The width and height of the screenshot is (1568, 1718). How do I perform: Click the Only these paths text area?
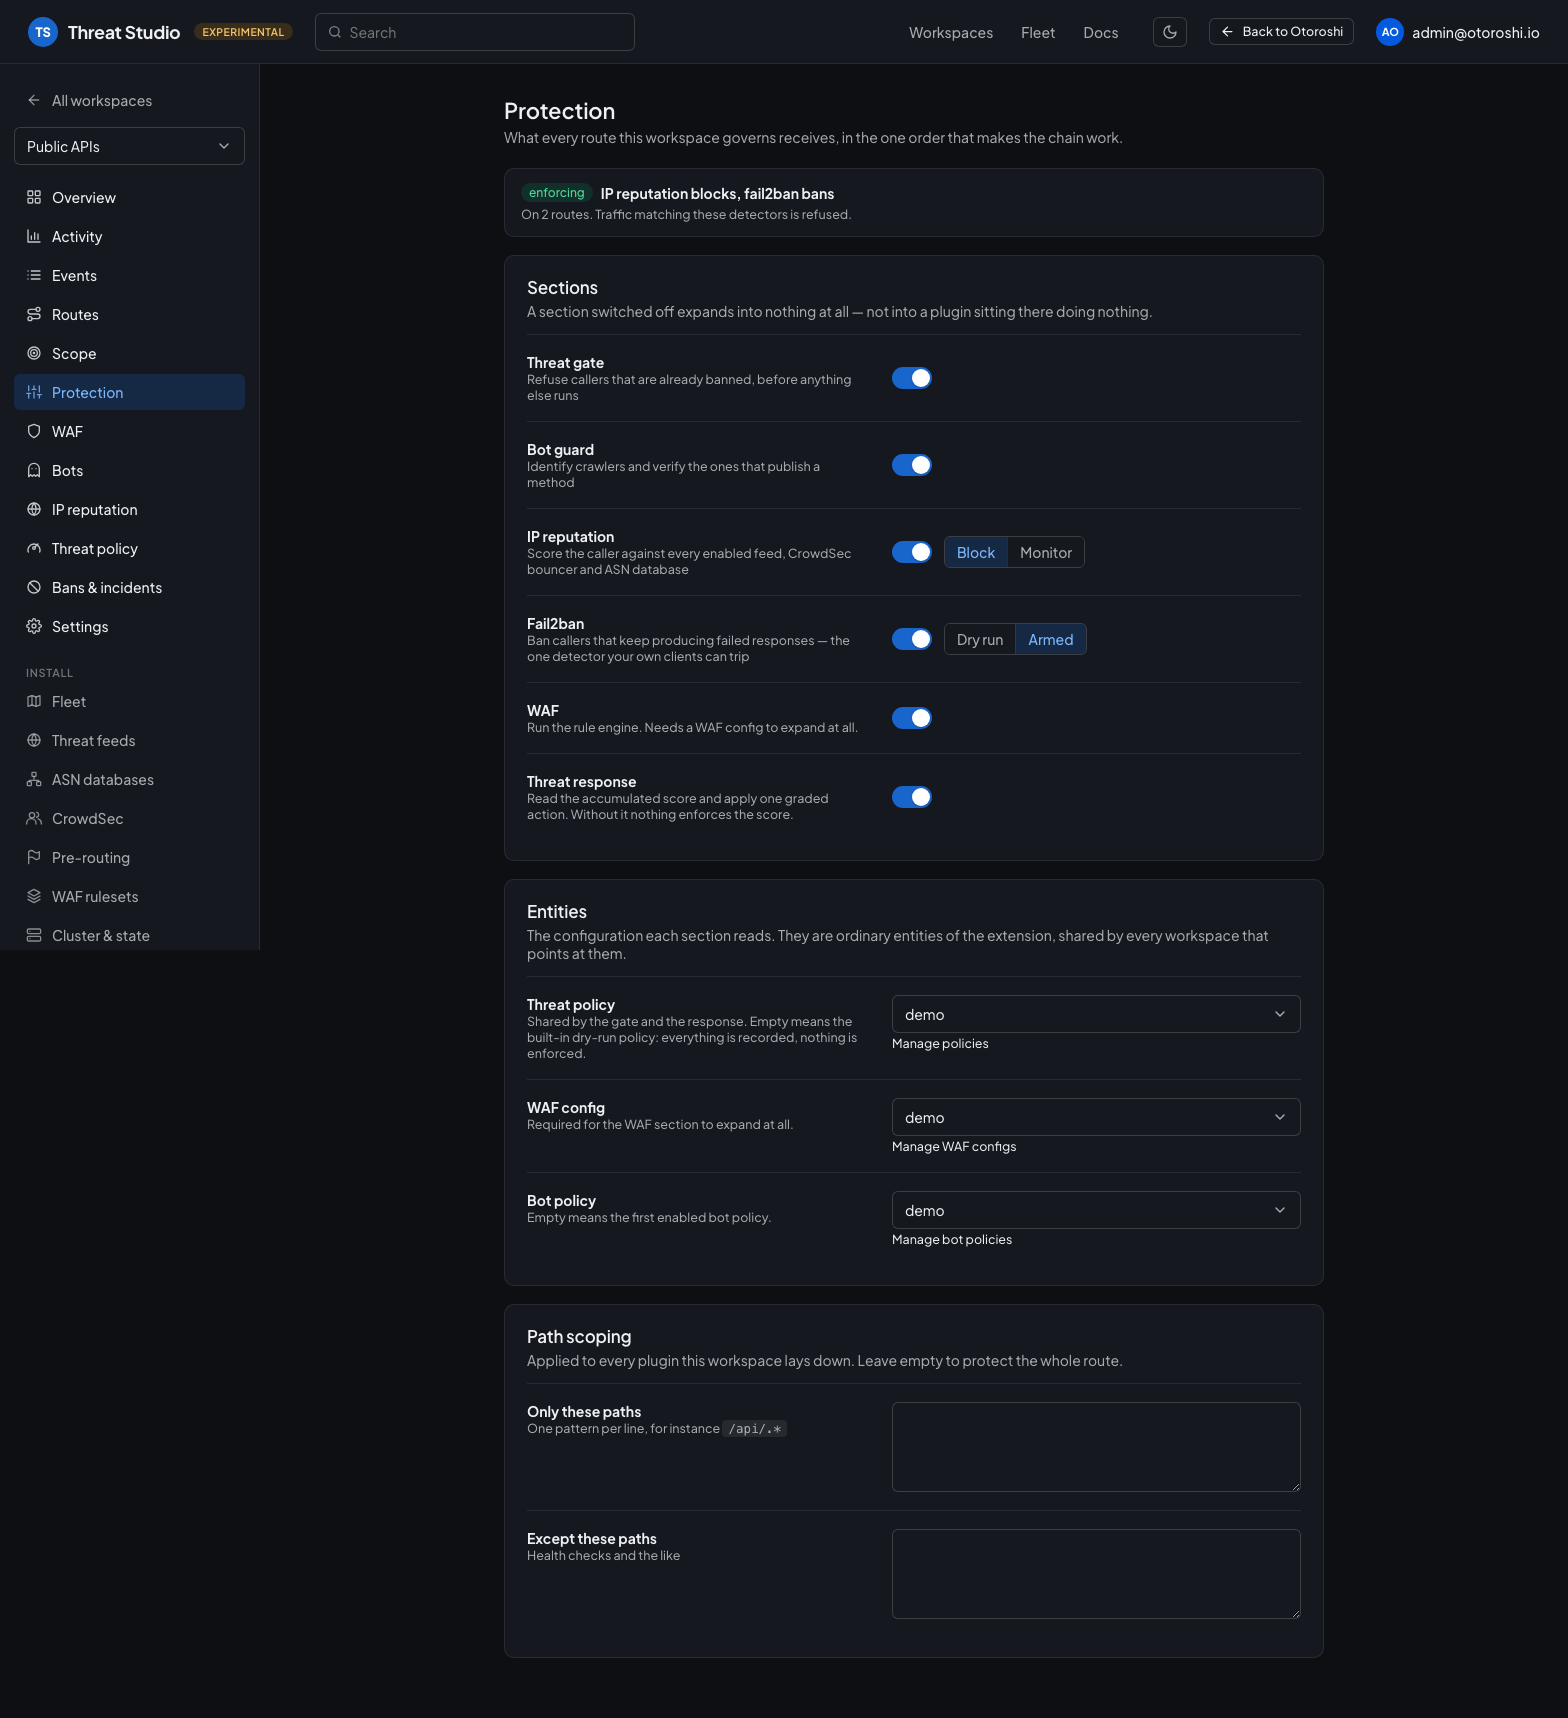1096,1447
